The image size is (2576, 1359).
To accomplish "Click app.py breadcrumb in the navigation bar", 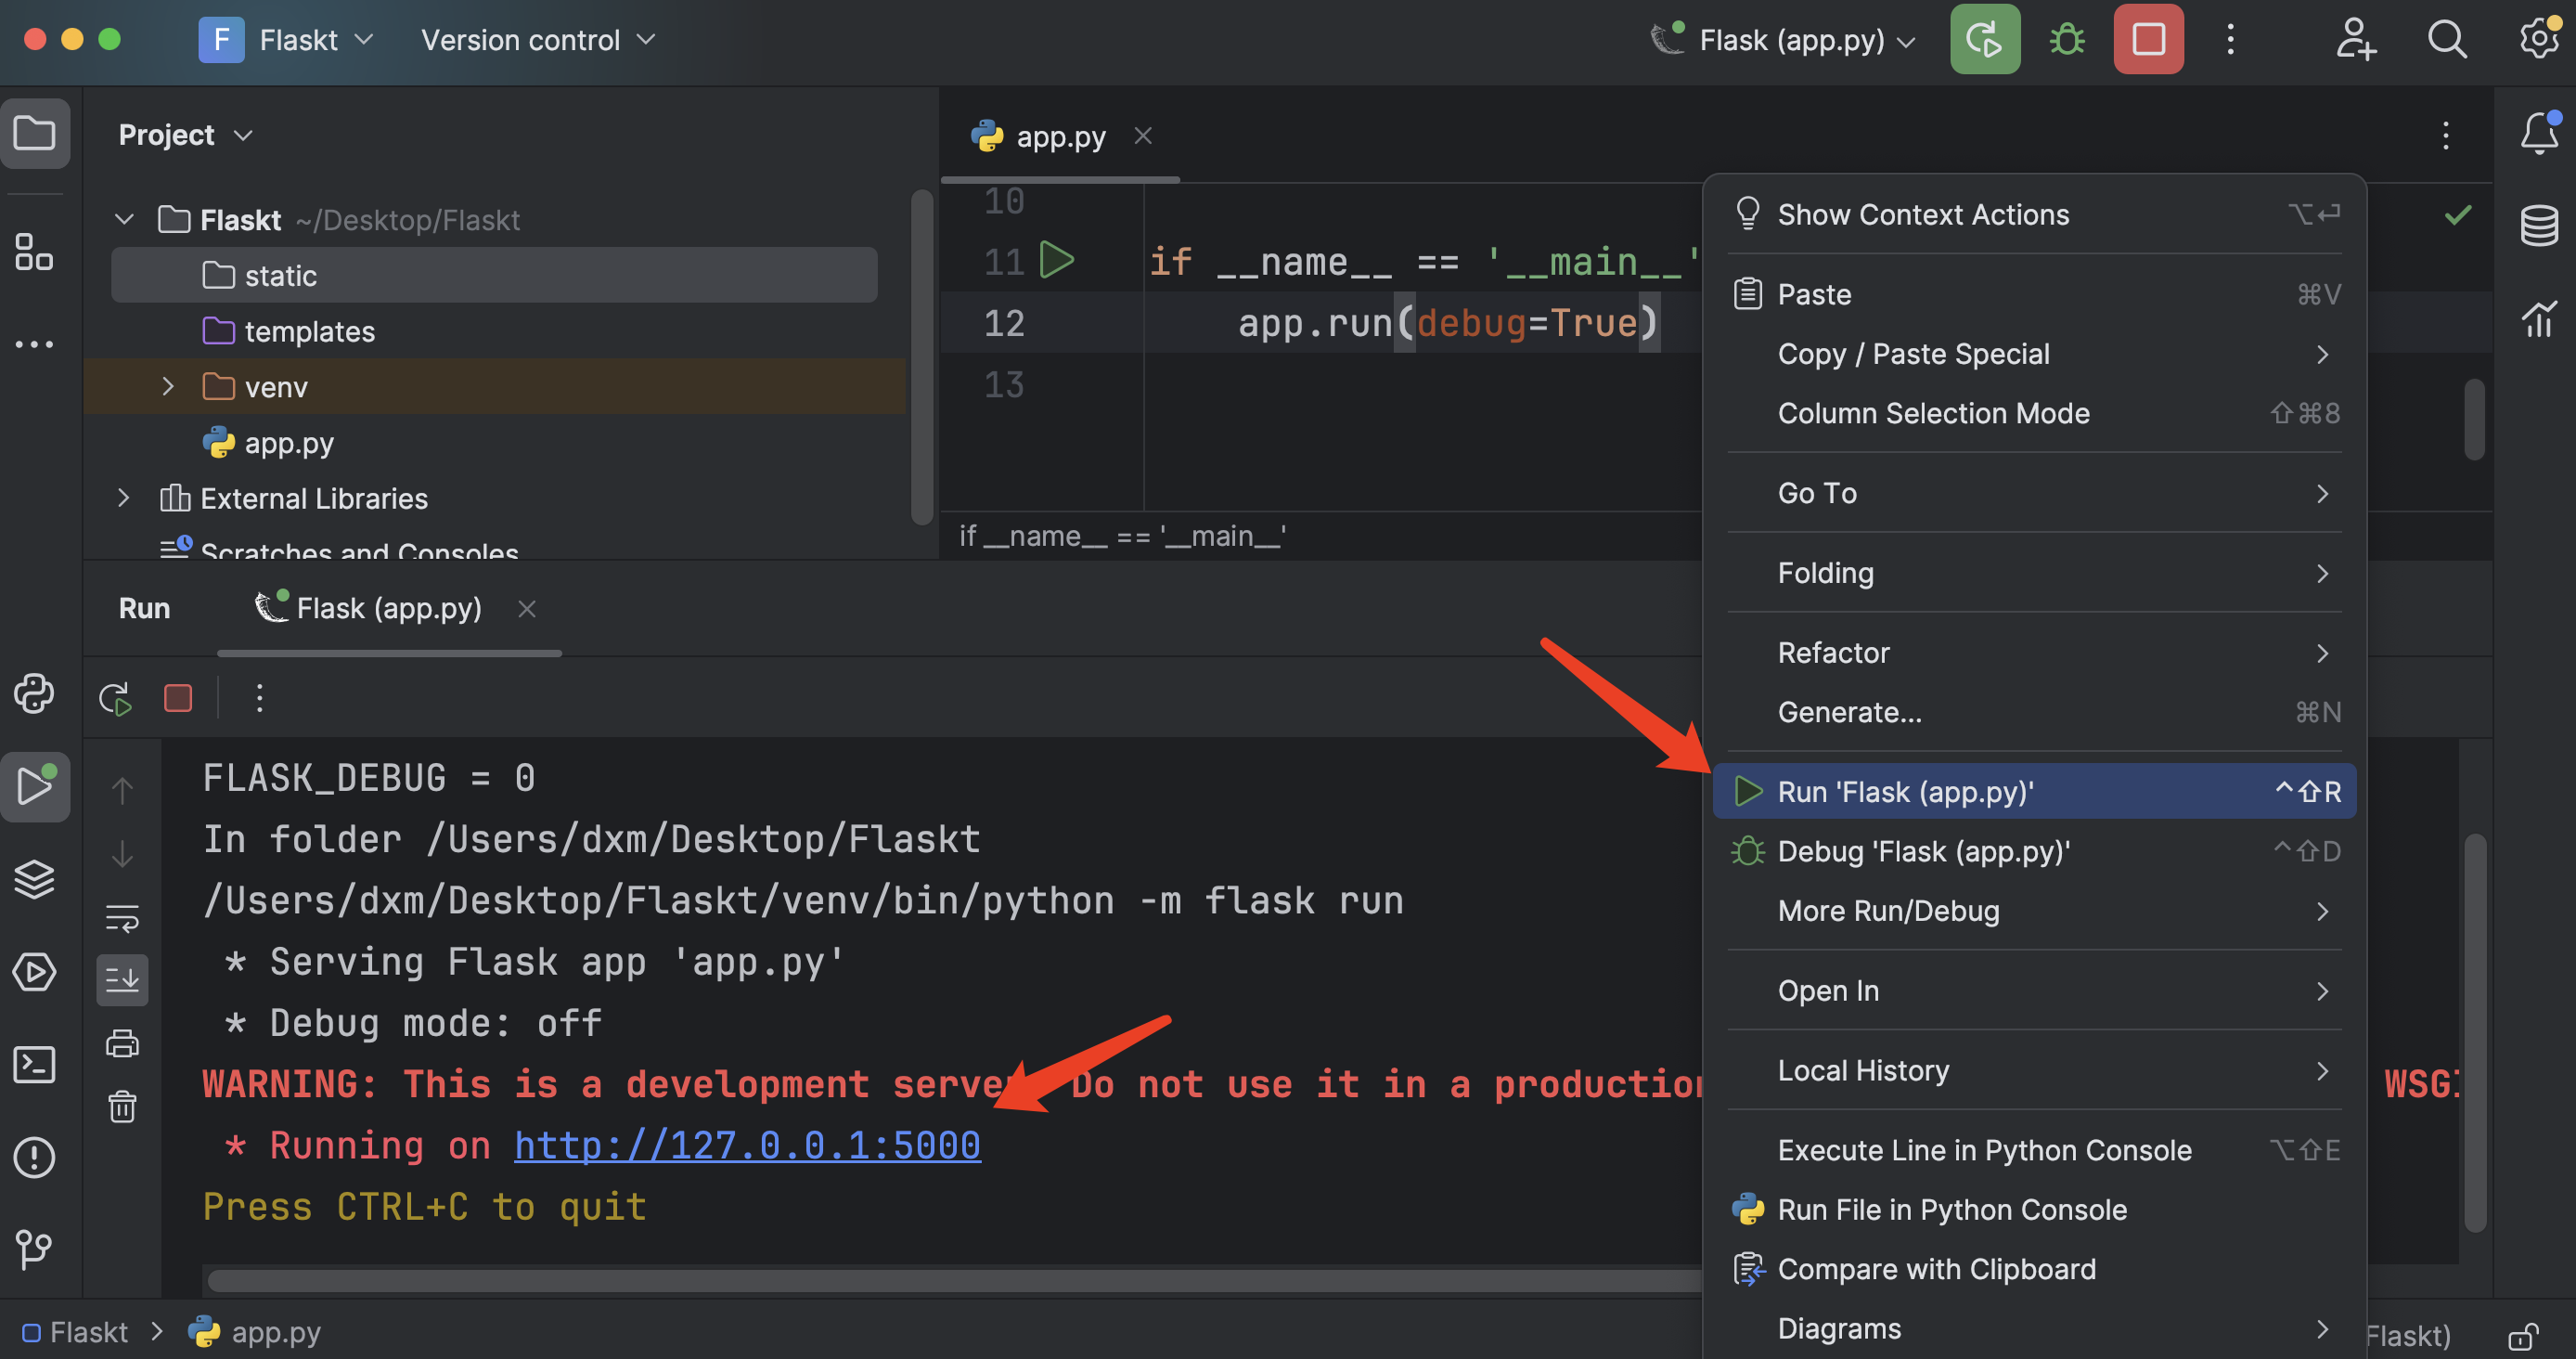I will 255,1332.
